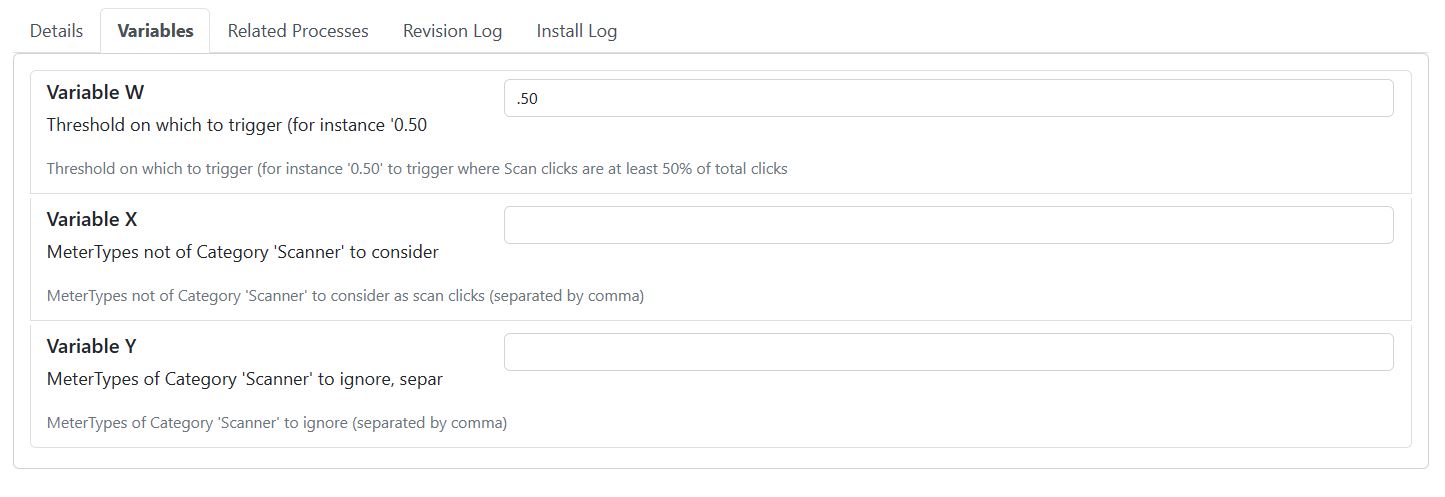
Task: Click the 'Variable Y' heading
Action: [92, 346]
